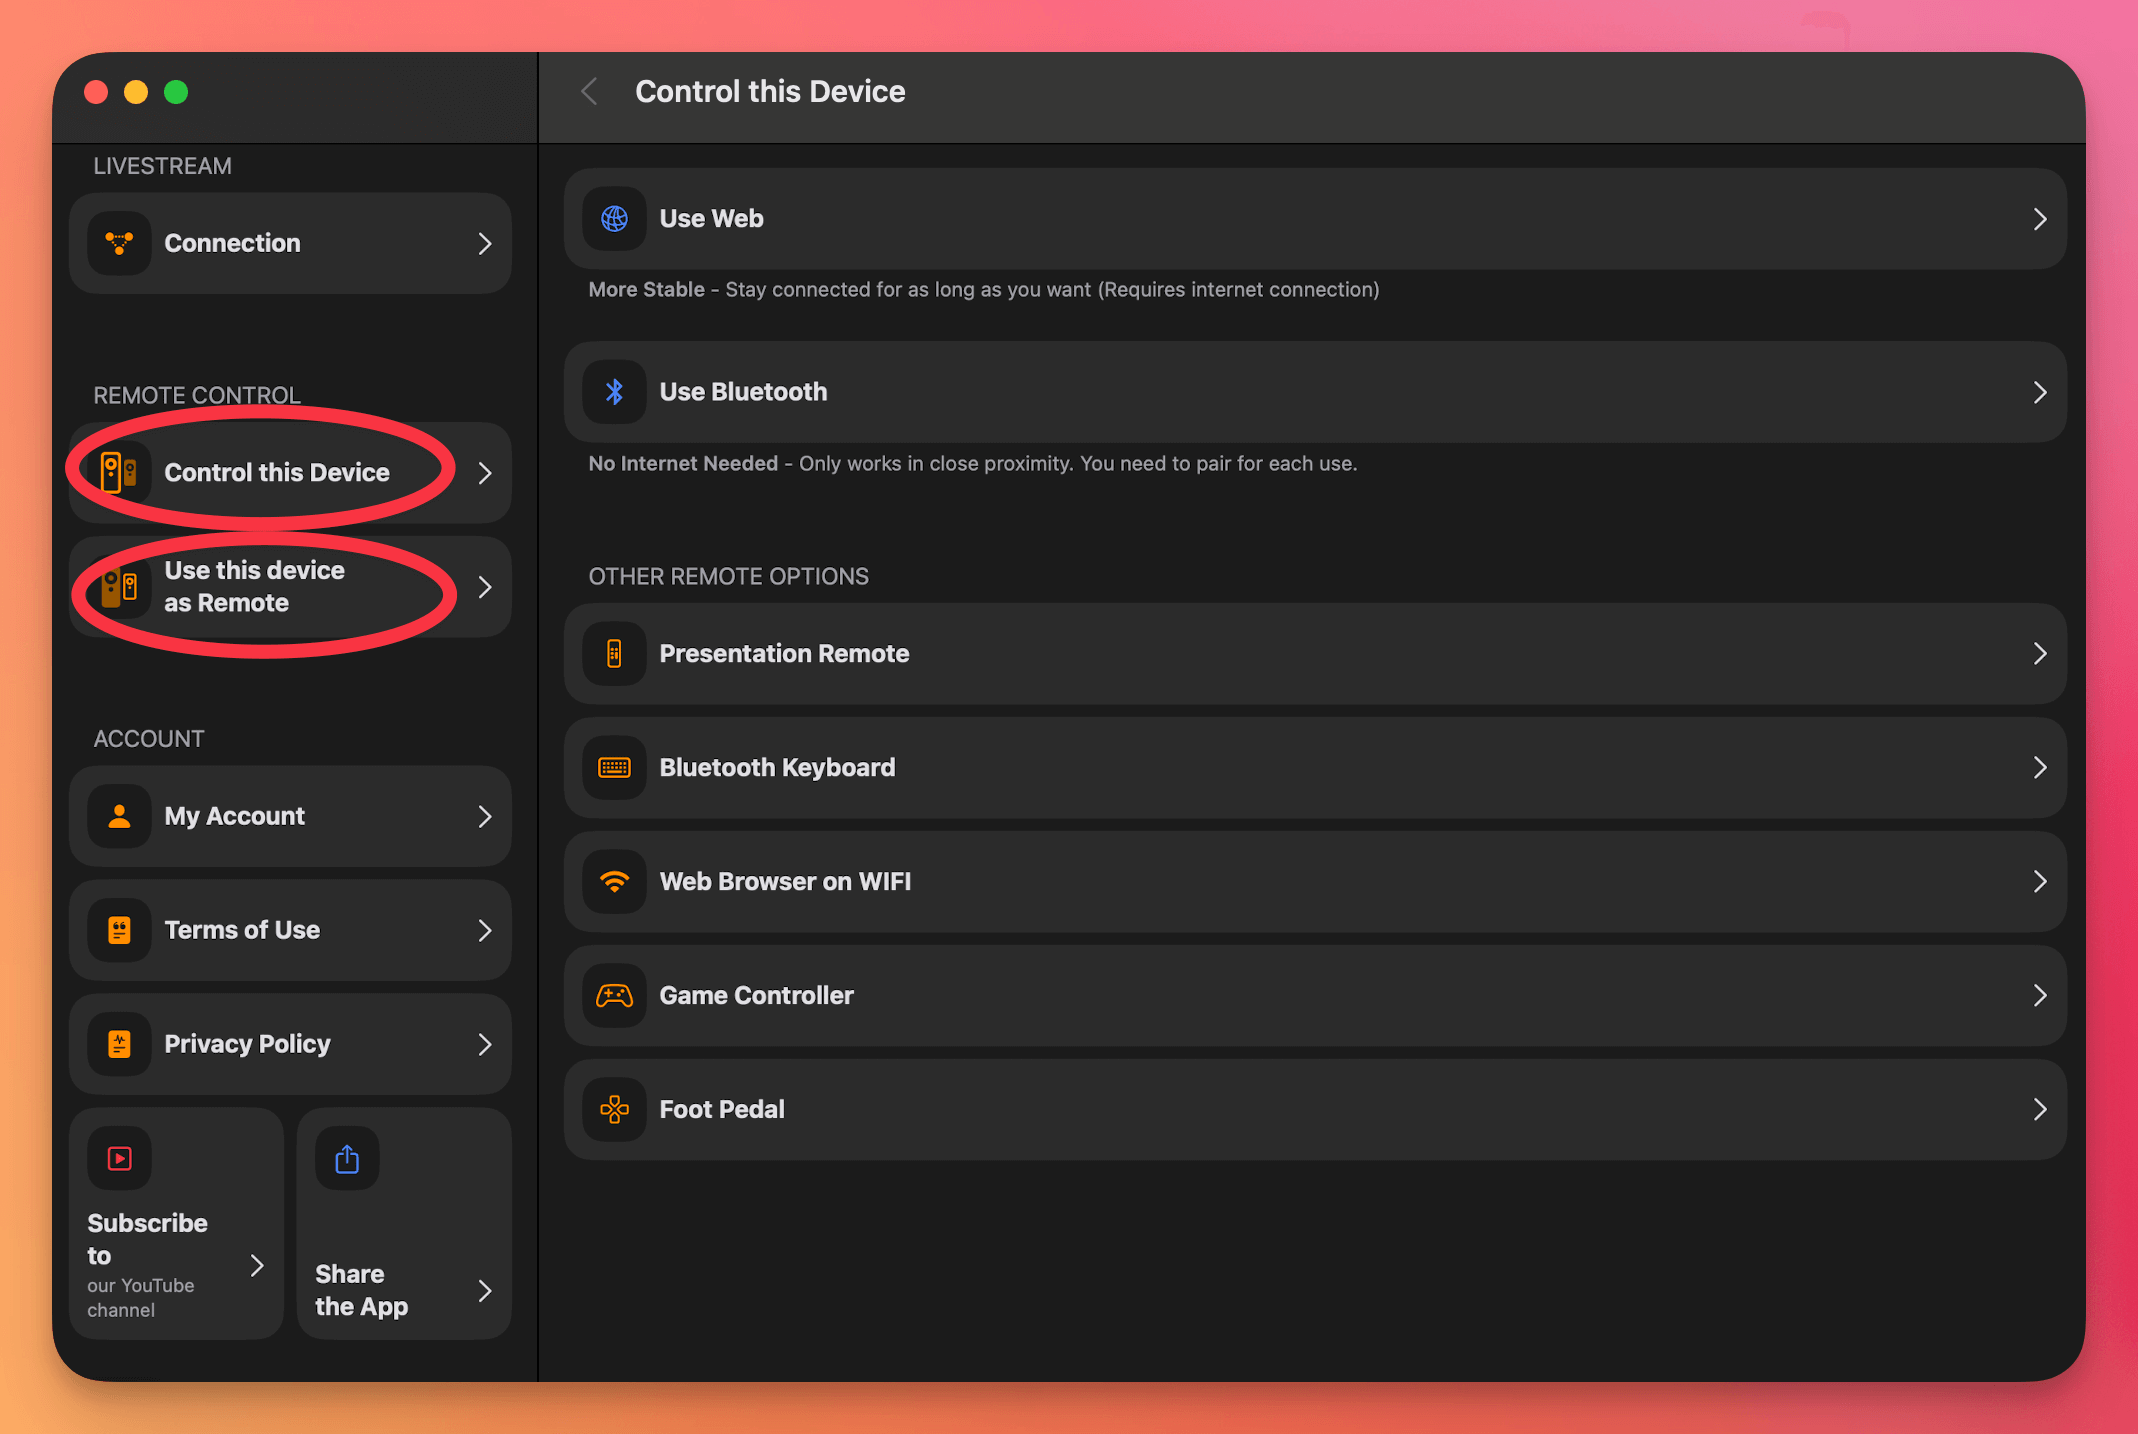
Task: Click the YouTube play icon in Subscribe card
Action: pyautogui.click(x=119, y=1158)
